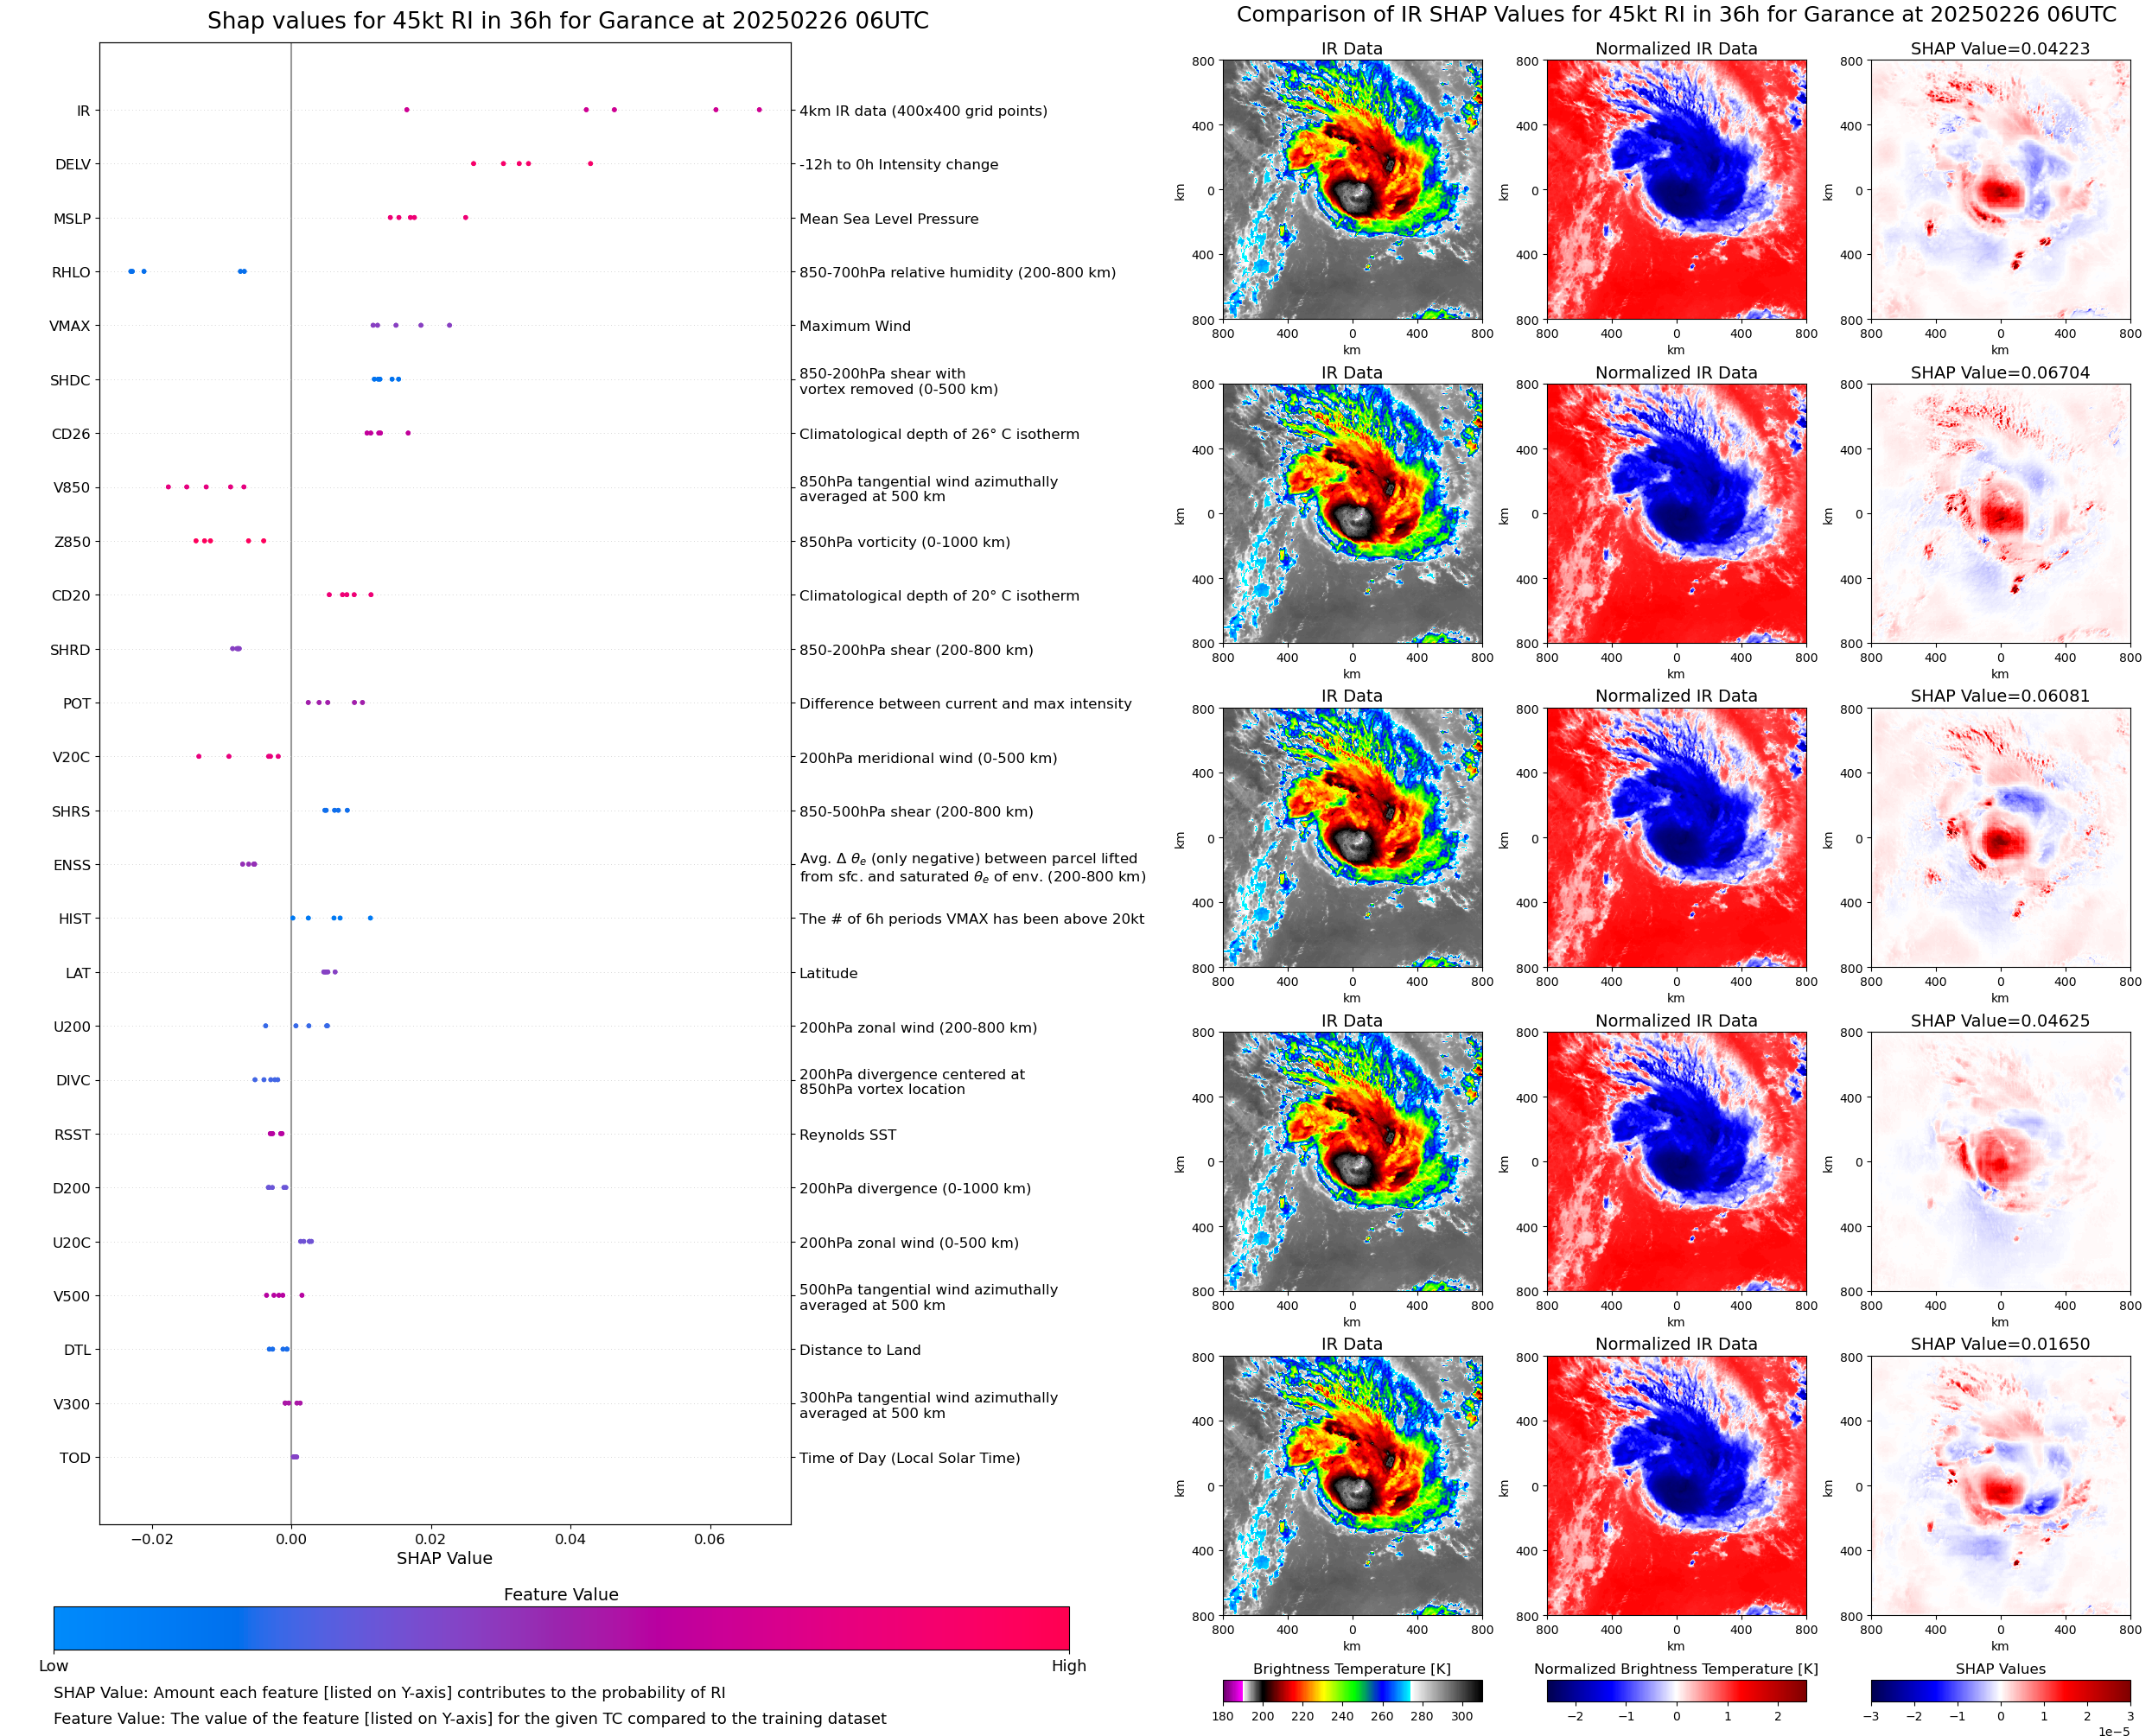Click the IR feature row label
The width and height of the screenshot is (2152, 1736).
[x=83, y=111]
